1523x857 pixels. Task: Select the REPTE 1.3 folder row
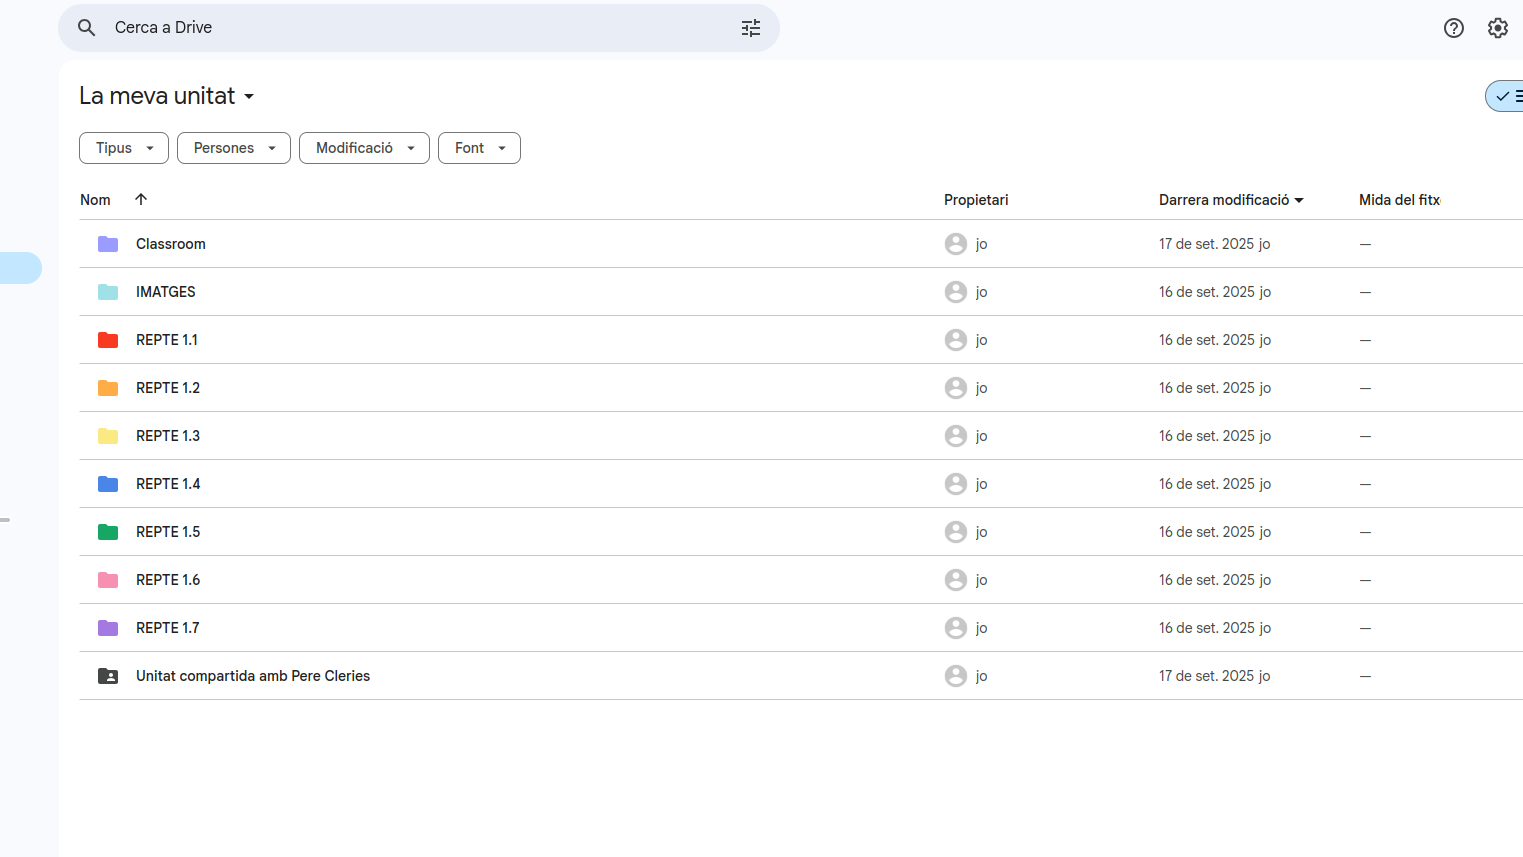[x=500, y=436]
